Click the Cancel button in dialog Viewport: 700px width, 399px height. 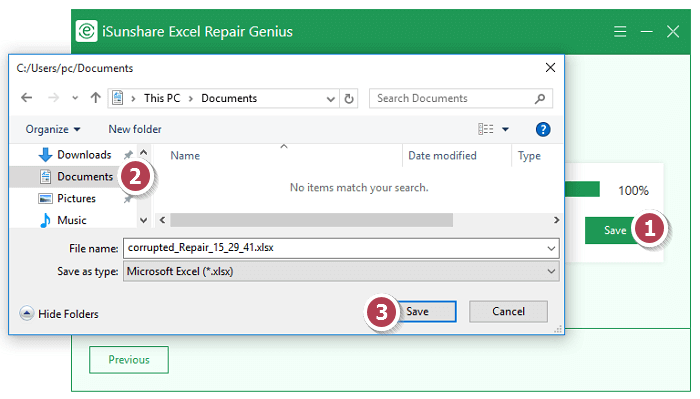tap(508, 312)
